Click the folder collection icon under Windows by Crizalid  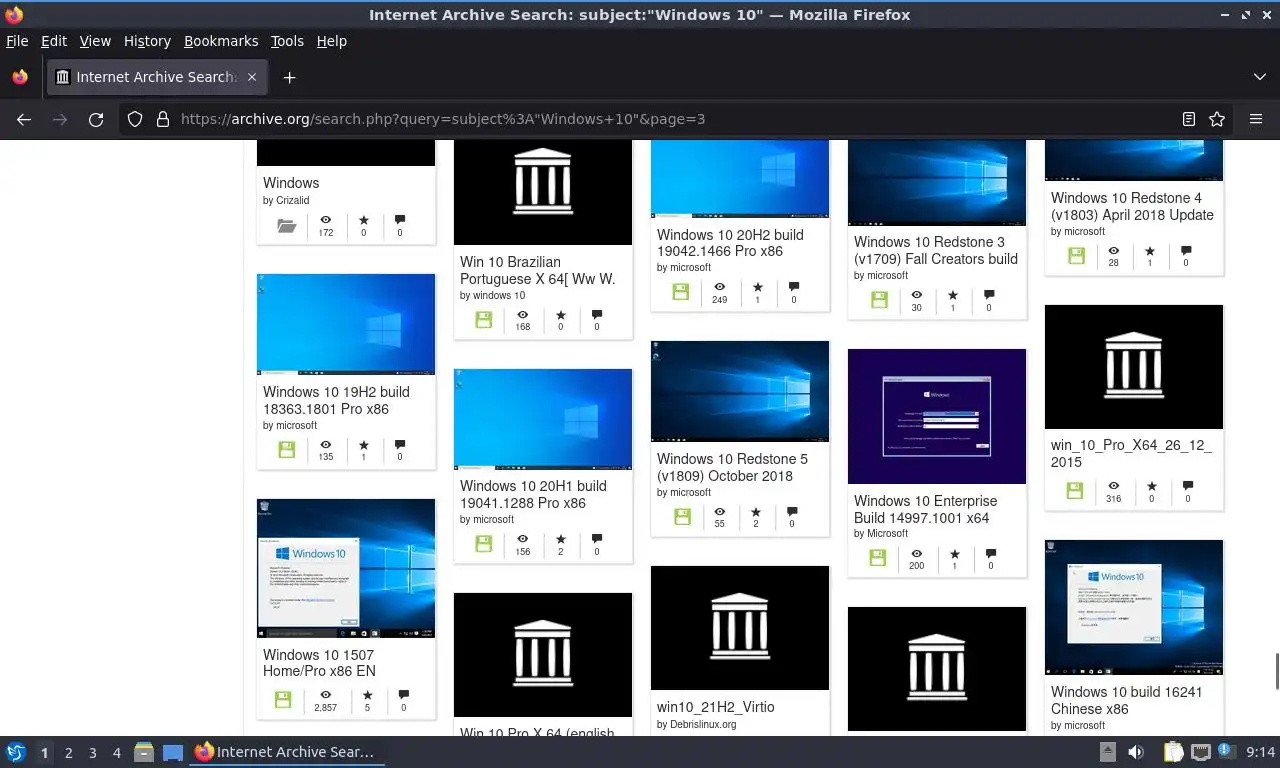click(x=287, y=226)
